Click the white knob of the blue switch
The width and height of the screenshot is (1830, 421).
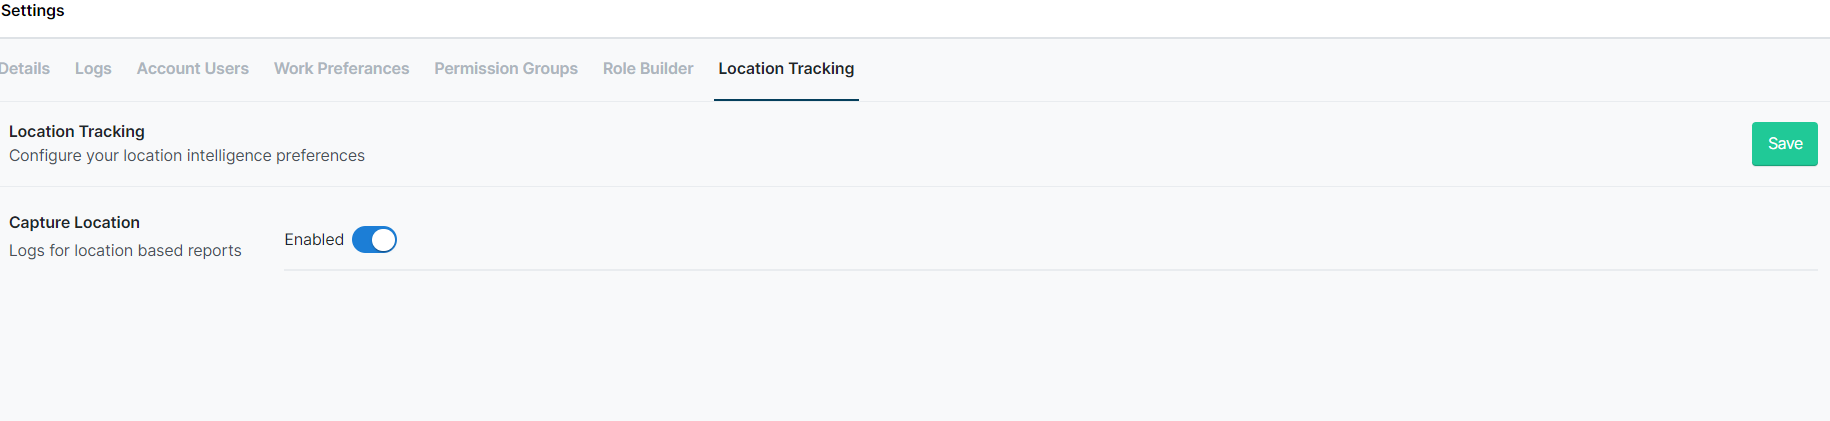tap(384, 240)
